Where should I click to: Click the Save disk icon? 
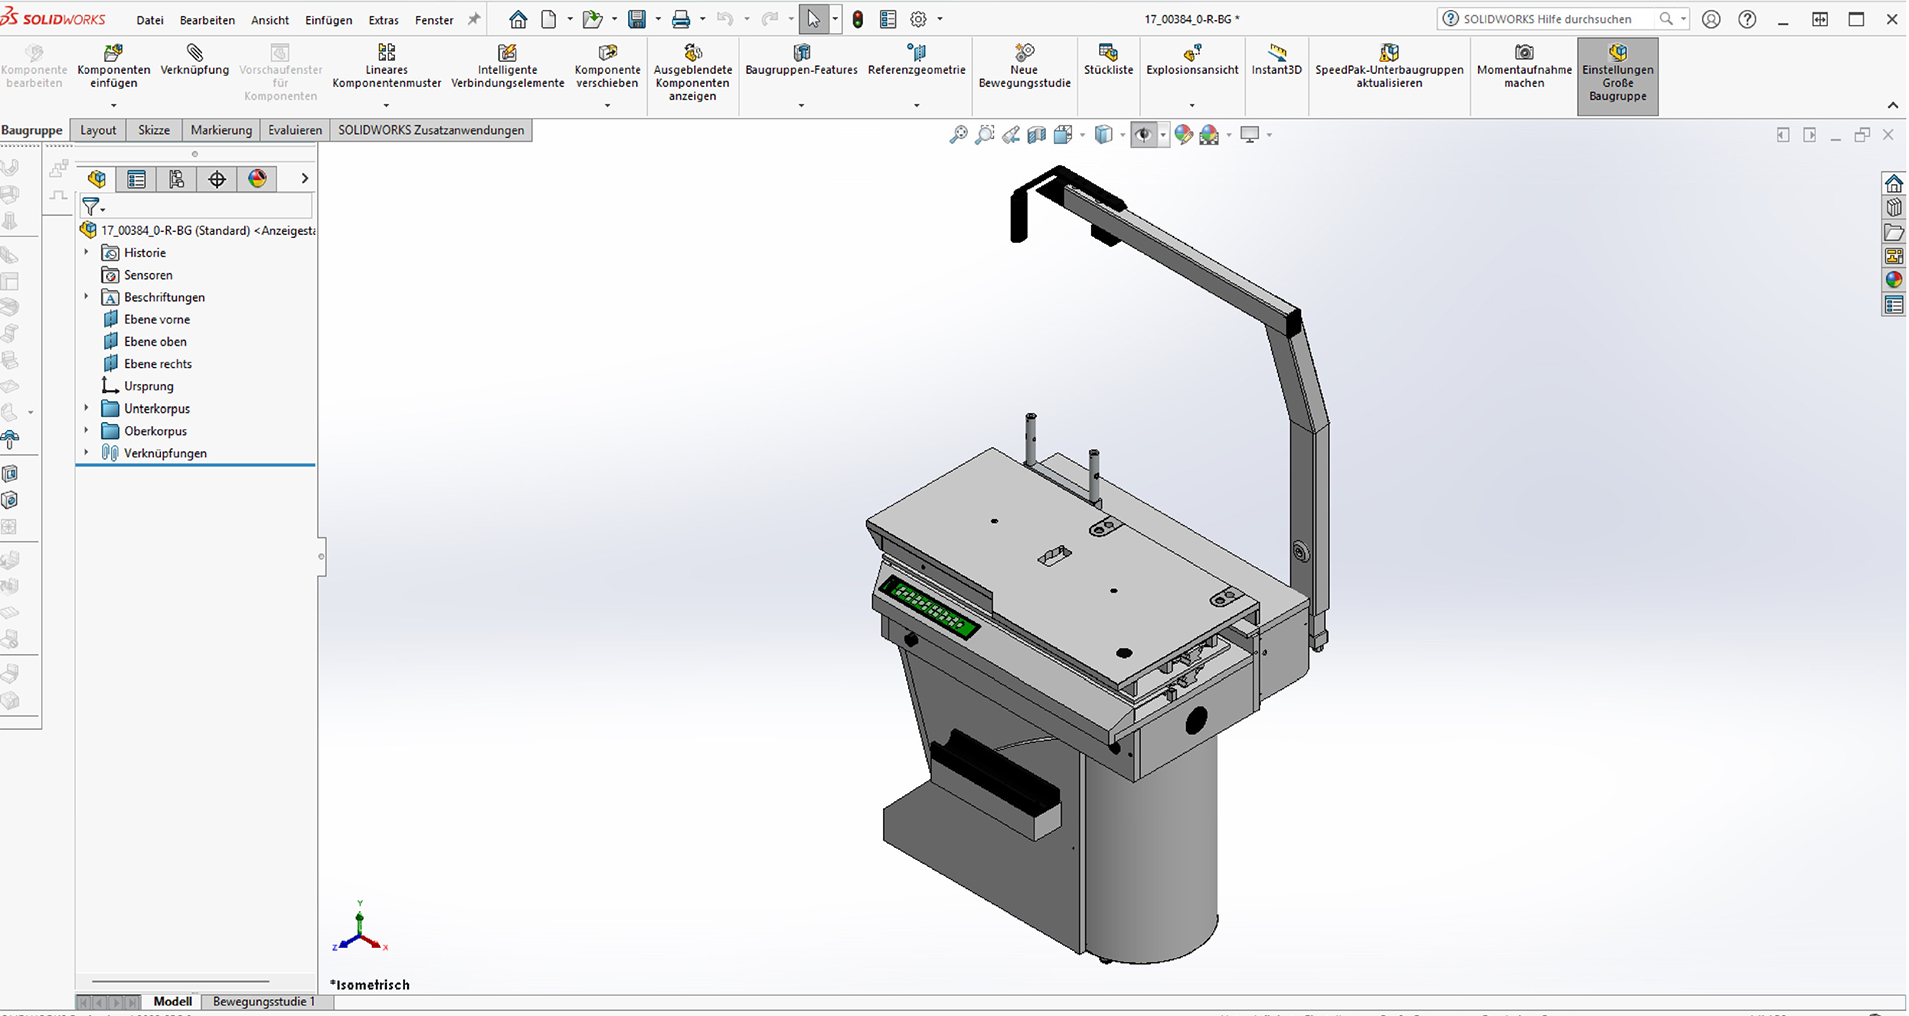(637, 19)
